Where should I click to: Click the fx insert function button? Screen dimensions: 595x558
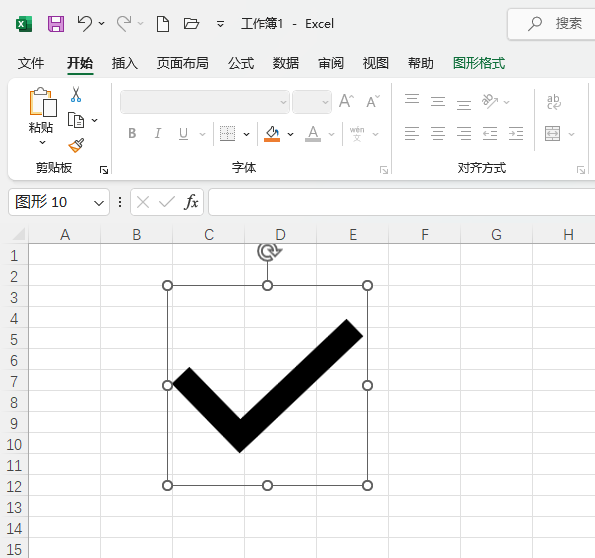coord(191,202)
